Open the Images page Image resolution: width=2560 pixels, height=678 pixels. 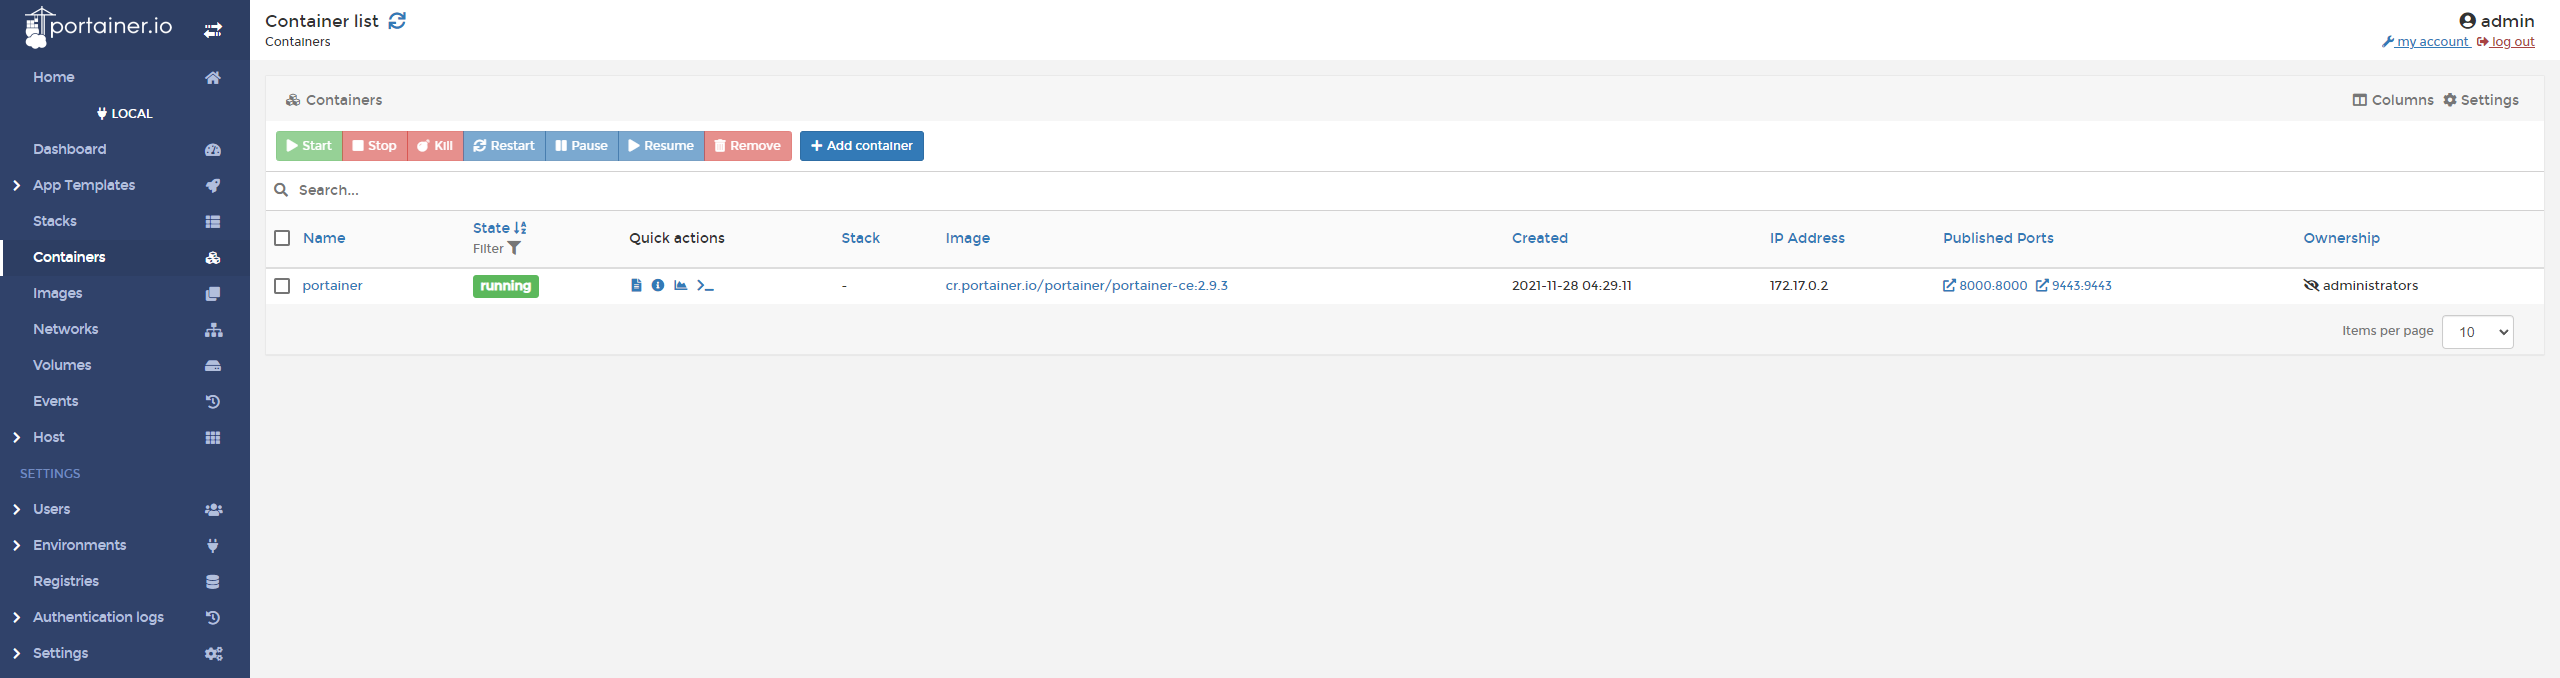(x=58, y=294)
